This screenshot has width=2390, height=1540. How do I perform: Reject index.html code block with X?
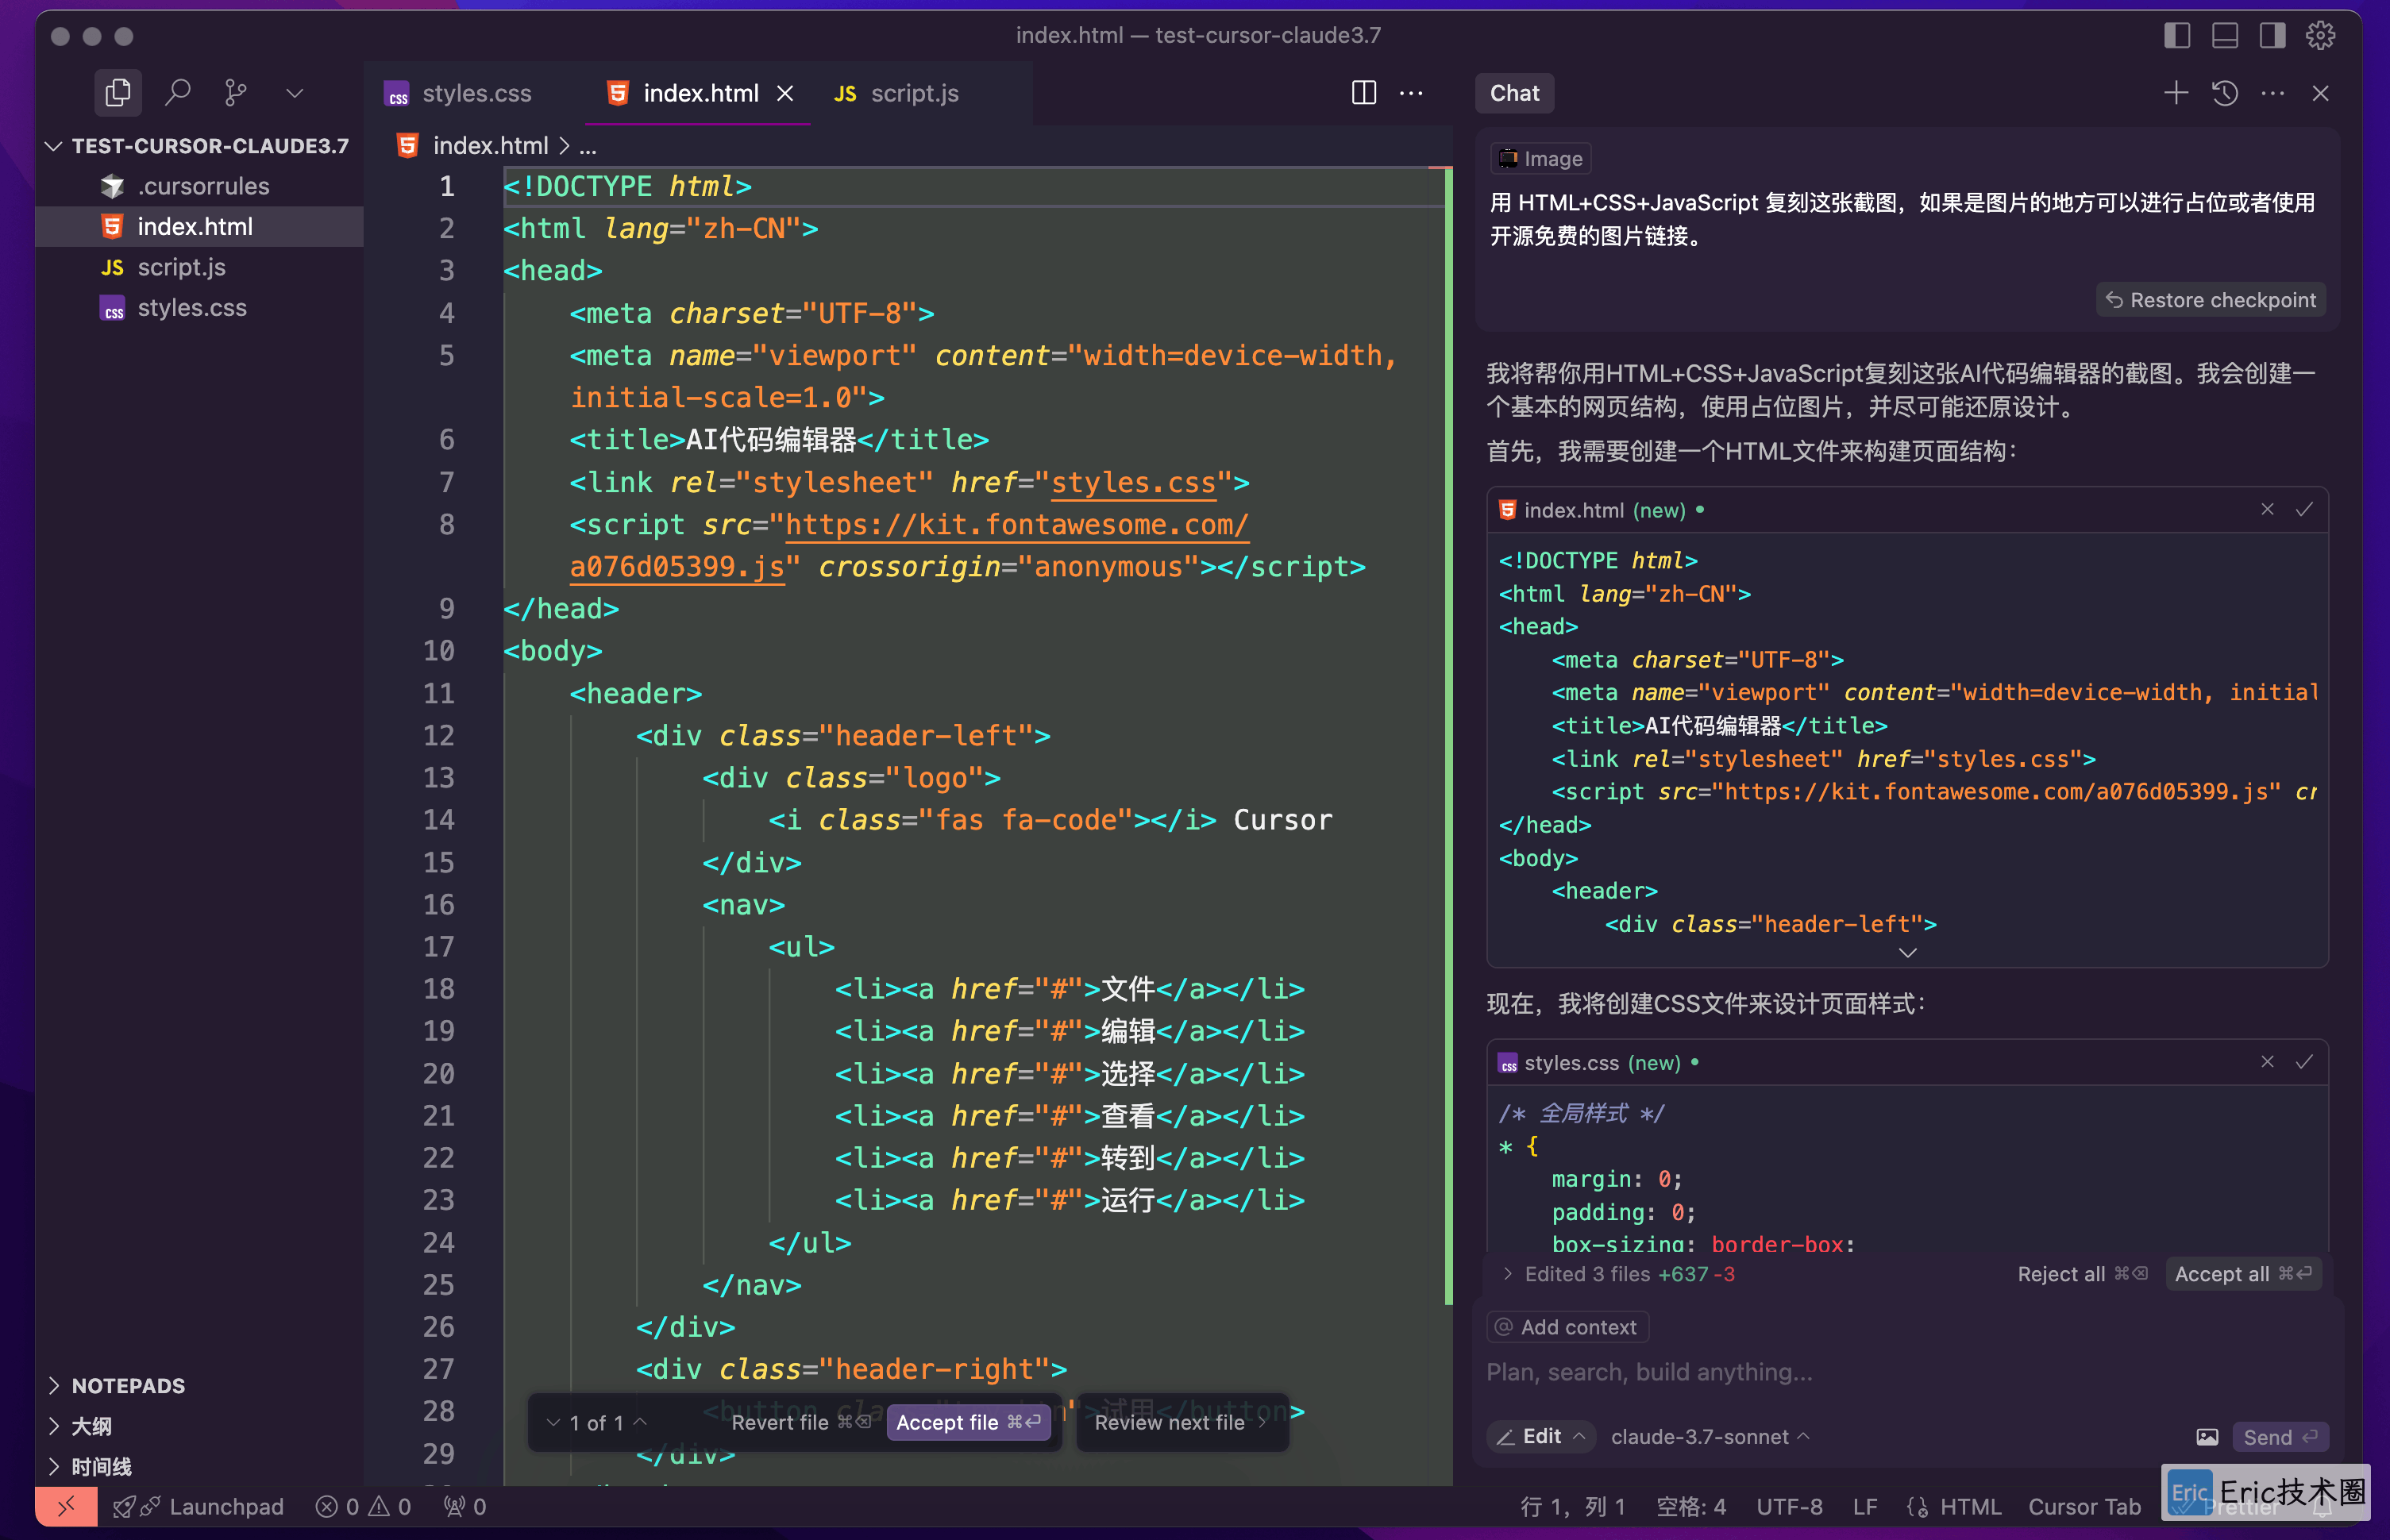coord(2267,510)
